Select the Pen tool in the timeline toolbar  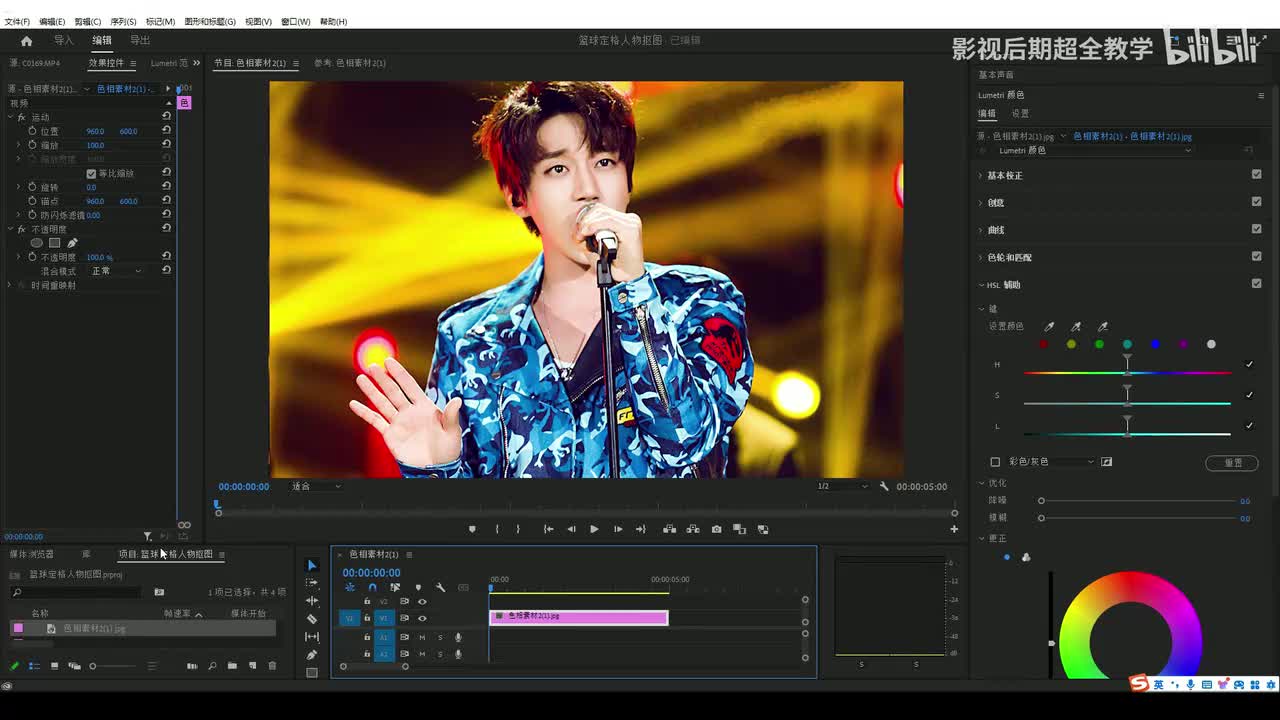312,655
